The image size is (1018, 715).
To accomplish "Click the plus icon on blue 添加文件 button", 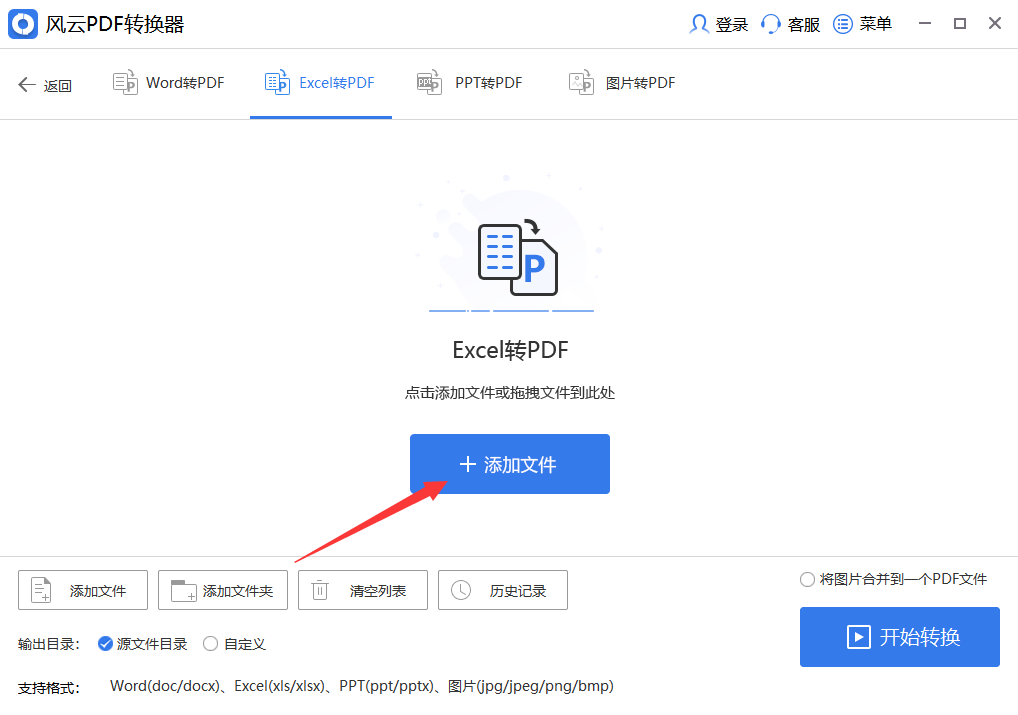I will (467, 464).
